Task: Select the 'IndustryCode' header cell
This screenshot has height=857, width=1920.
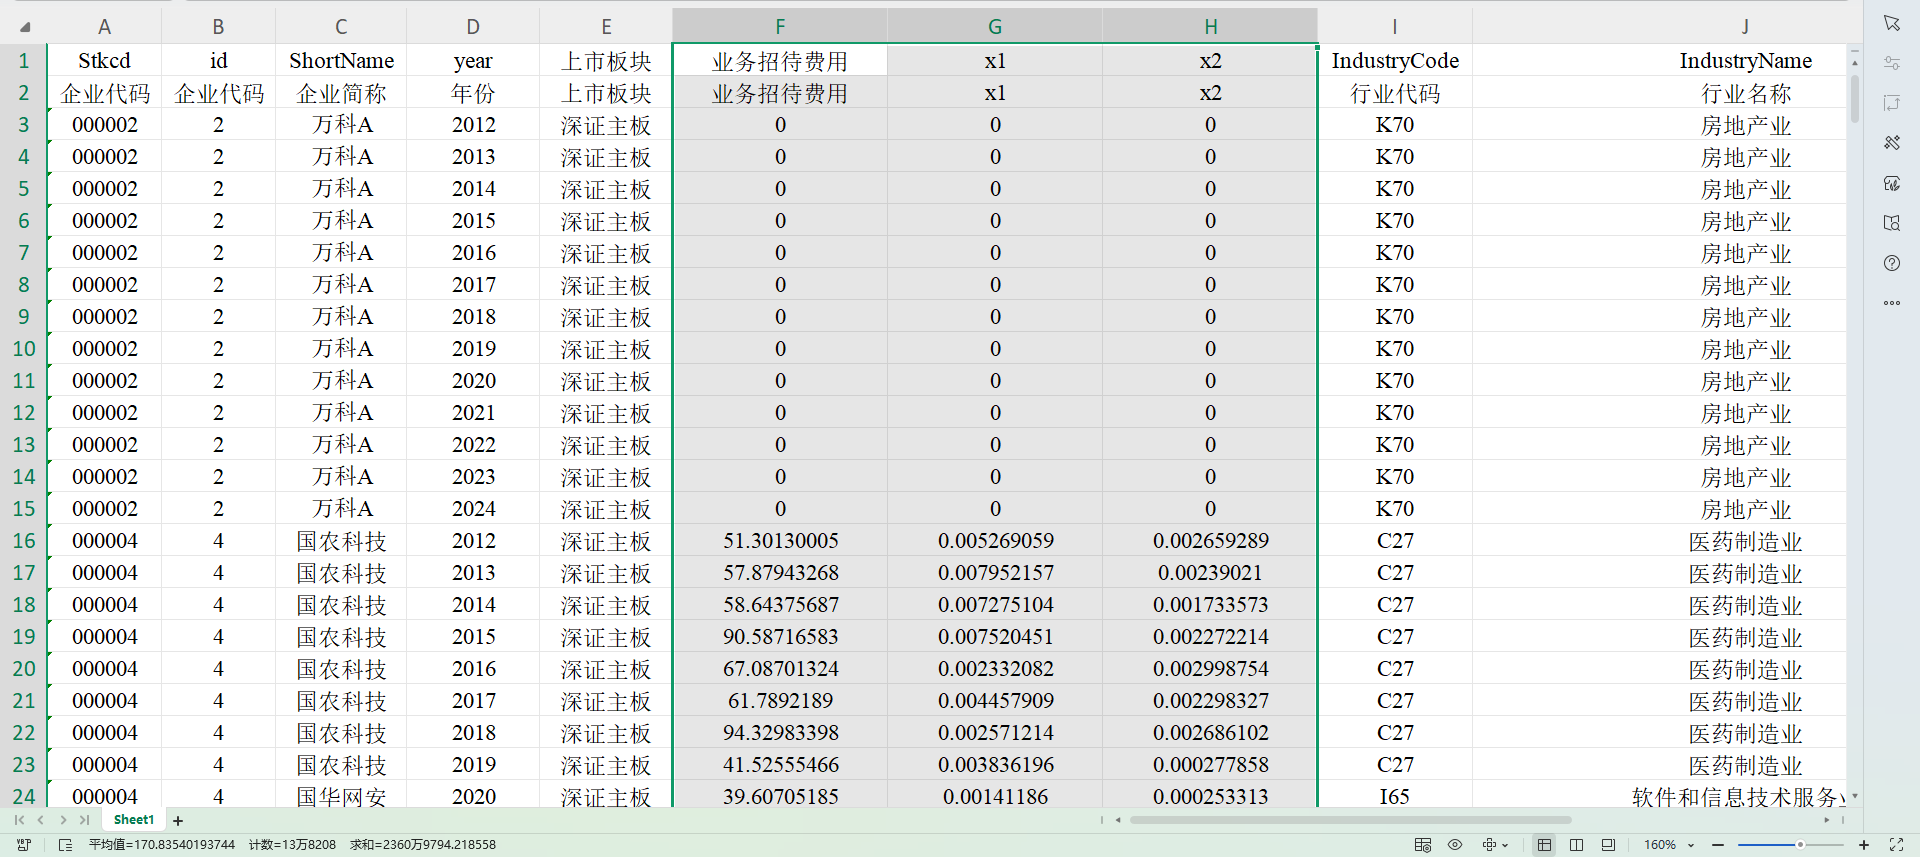Action: point(1395,61)
